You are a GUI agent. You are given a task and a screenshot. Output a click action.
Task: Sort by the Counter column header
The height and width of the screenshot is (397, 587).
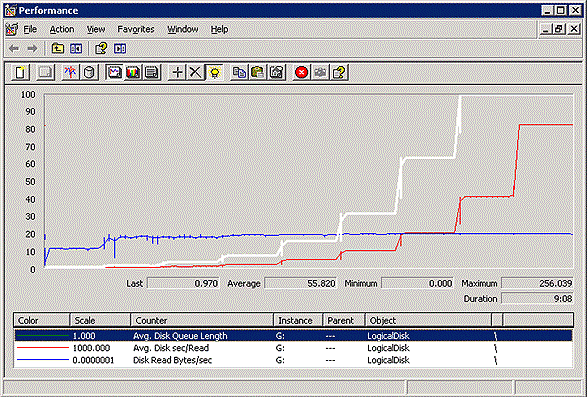(202, 321)
